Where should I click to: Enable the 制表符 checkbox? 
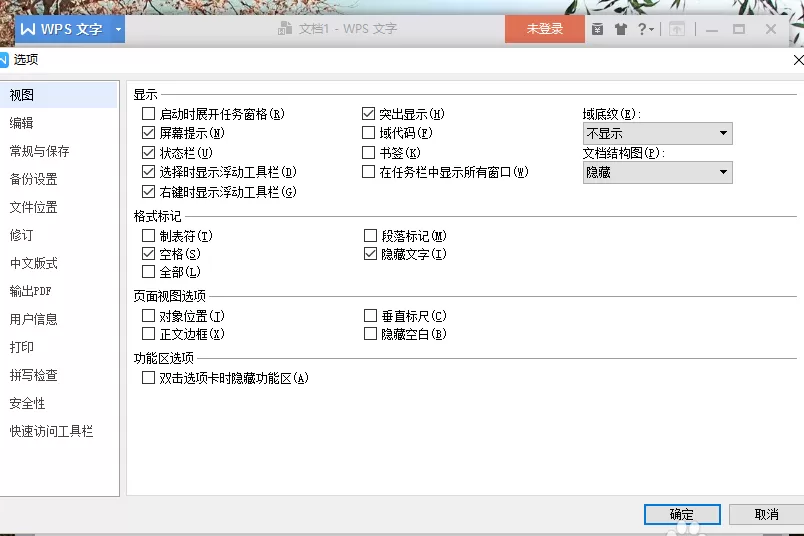pyautogui.click(x=148, y=235)
